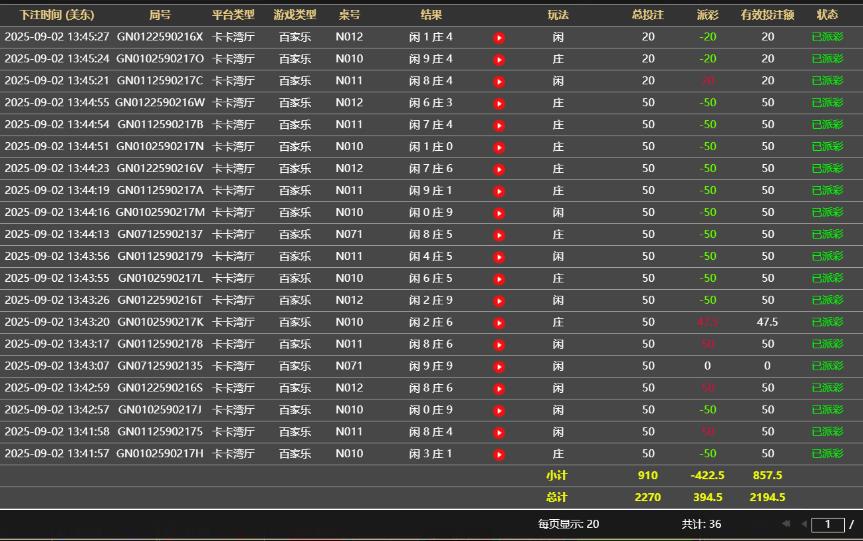Click the 每页显示: 20 page size control
Viewport: 863px width, 541px height.
click(x=568, y=524)
